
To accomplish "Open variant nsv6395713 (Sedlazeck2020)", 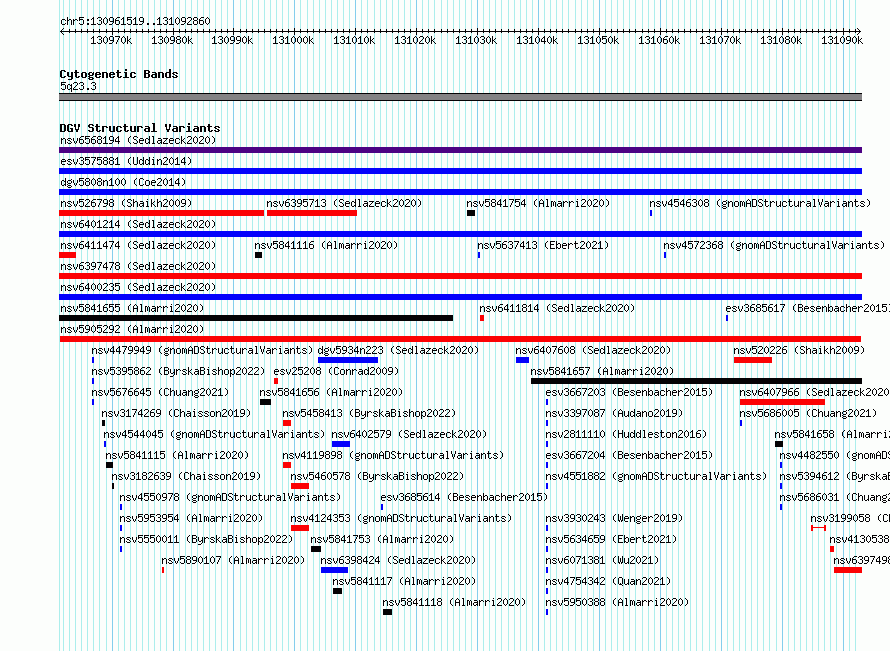I will (x=344, y=203).
